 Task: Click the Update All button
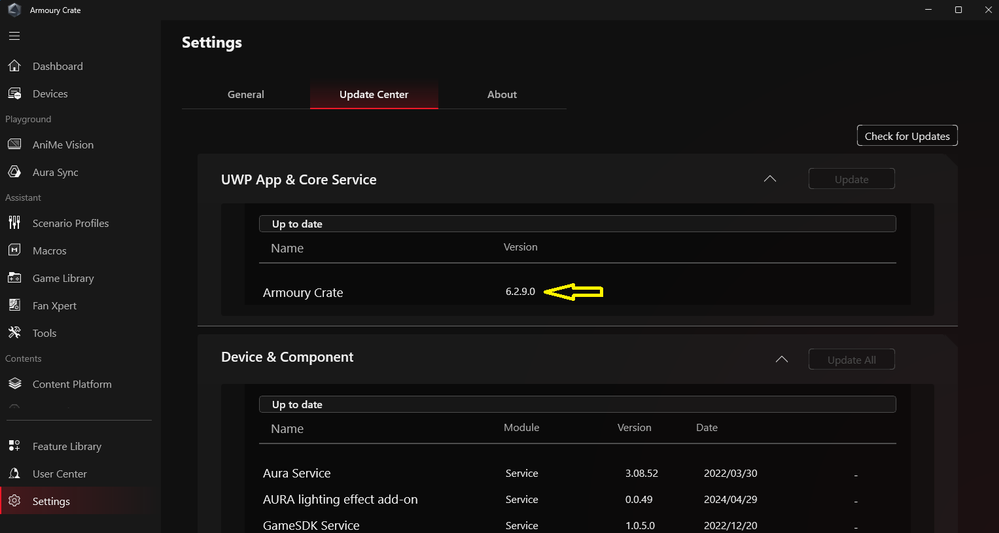pyautogui.click(x=851, y=360)
